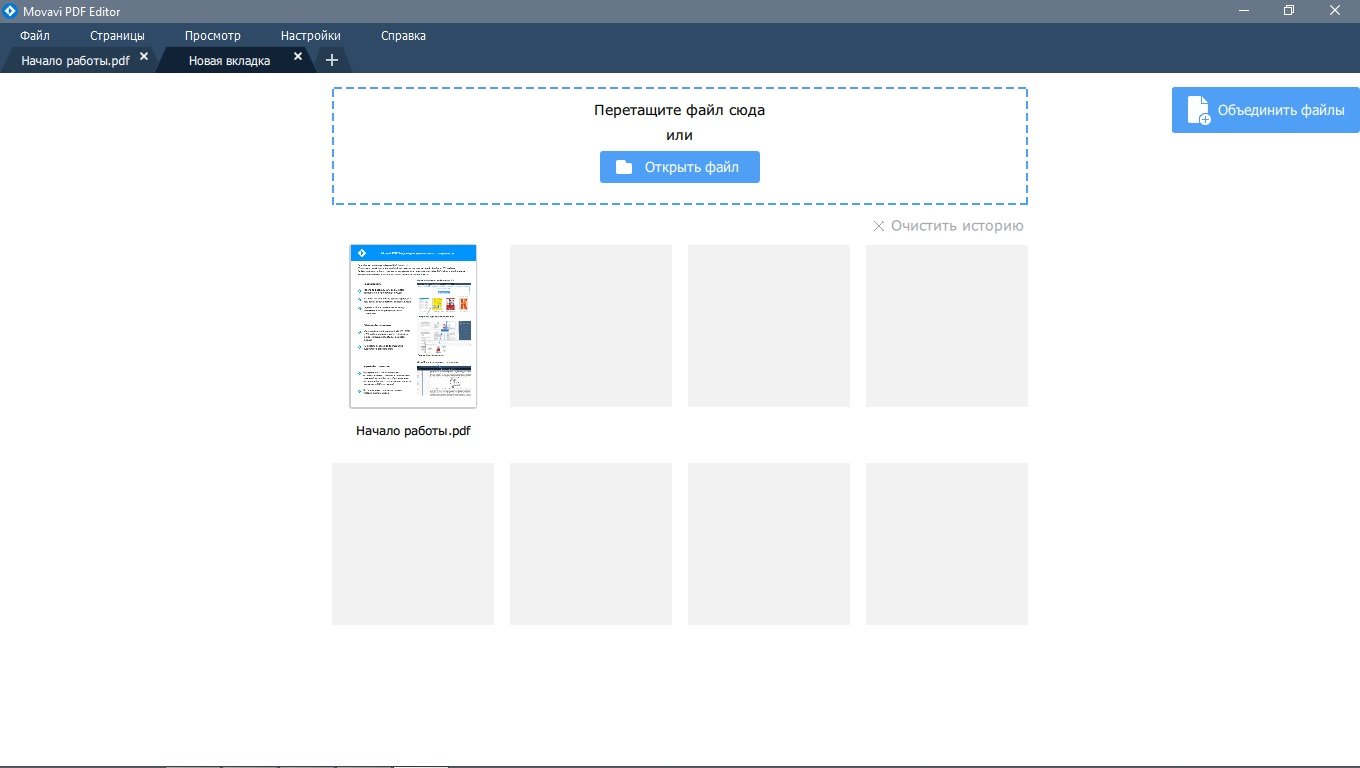Image resolution: width=1360 pixels, height=768 pixels.
Task: Open the Файл menu
Action: [35, 36]
